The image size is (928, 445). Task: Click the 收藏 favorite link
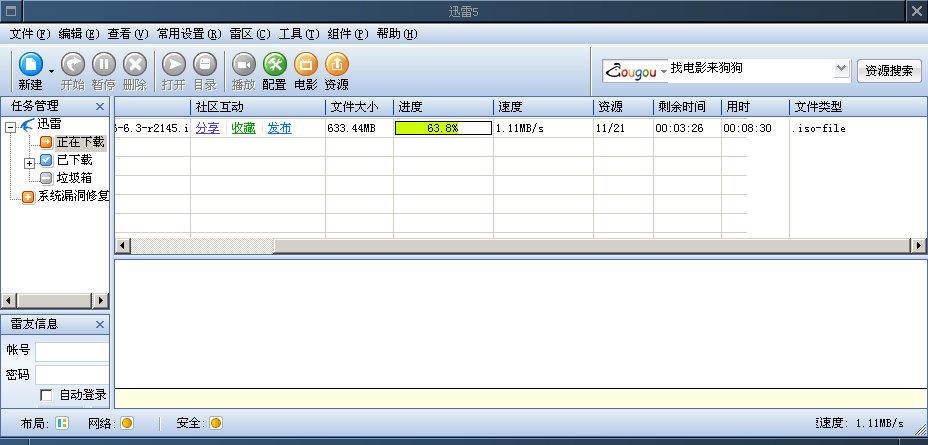pos(243,128)
